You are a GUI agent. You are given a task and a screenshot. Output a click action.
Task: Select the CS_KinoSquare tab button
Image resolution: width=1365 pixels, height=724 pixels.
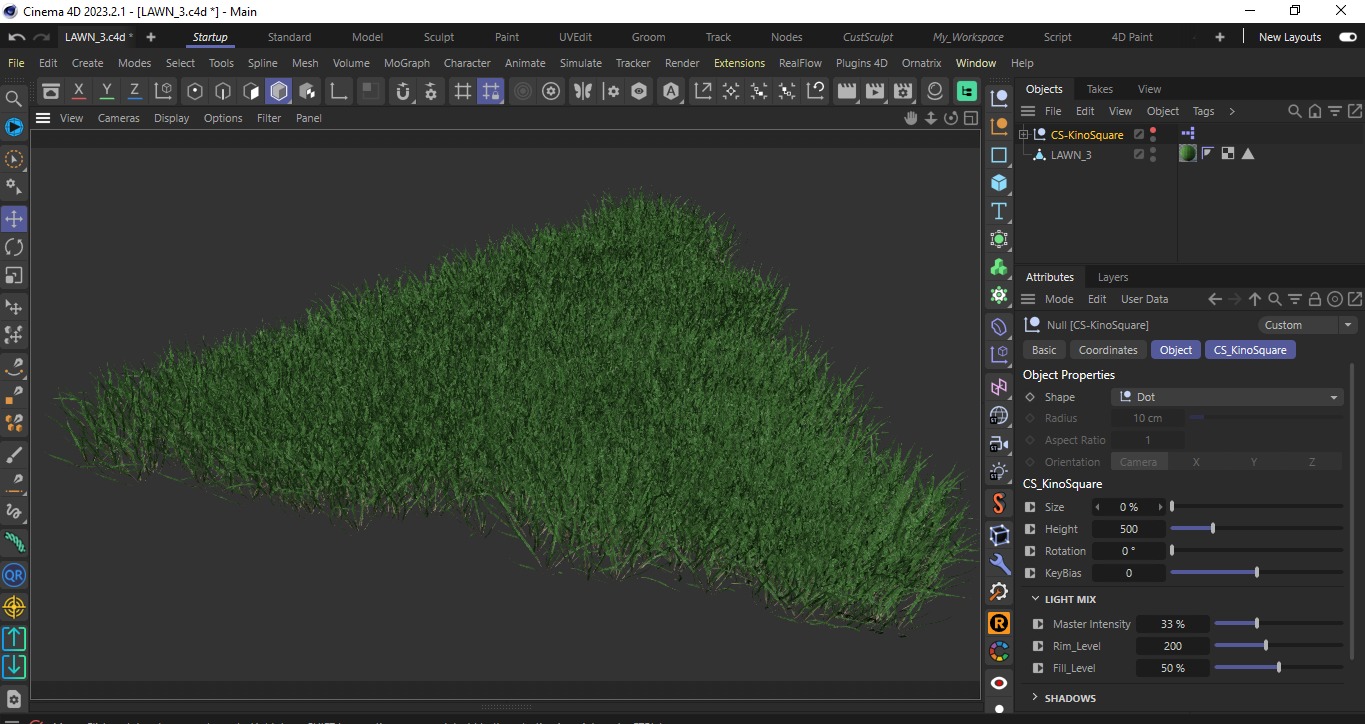click(x=1251, y=350)
